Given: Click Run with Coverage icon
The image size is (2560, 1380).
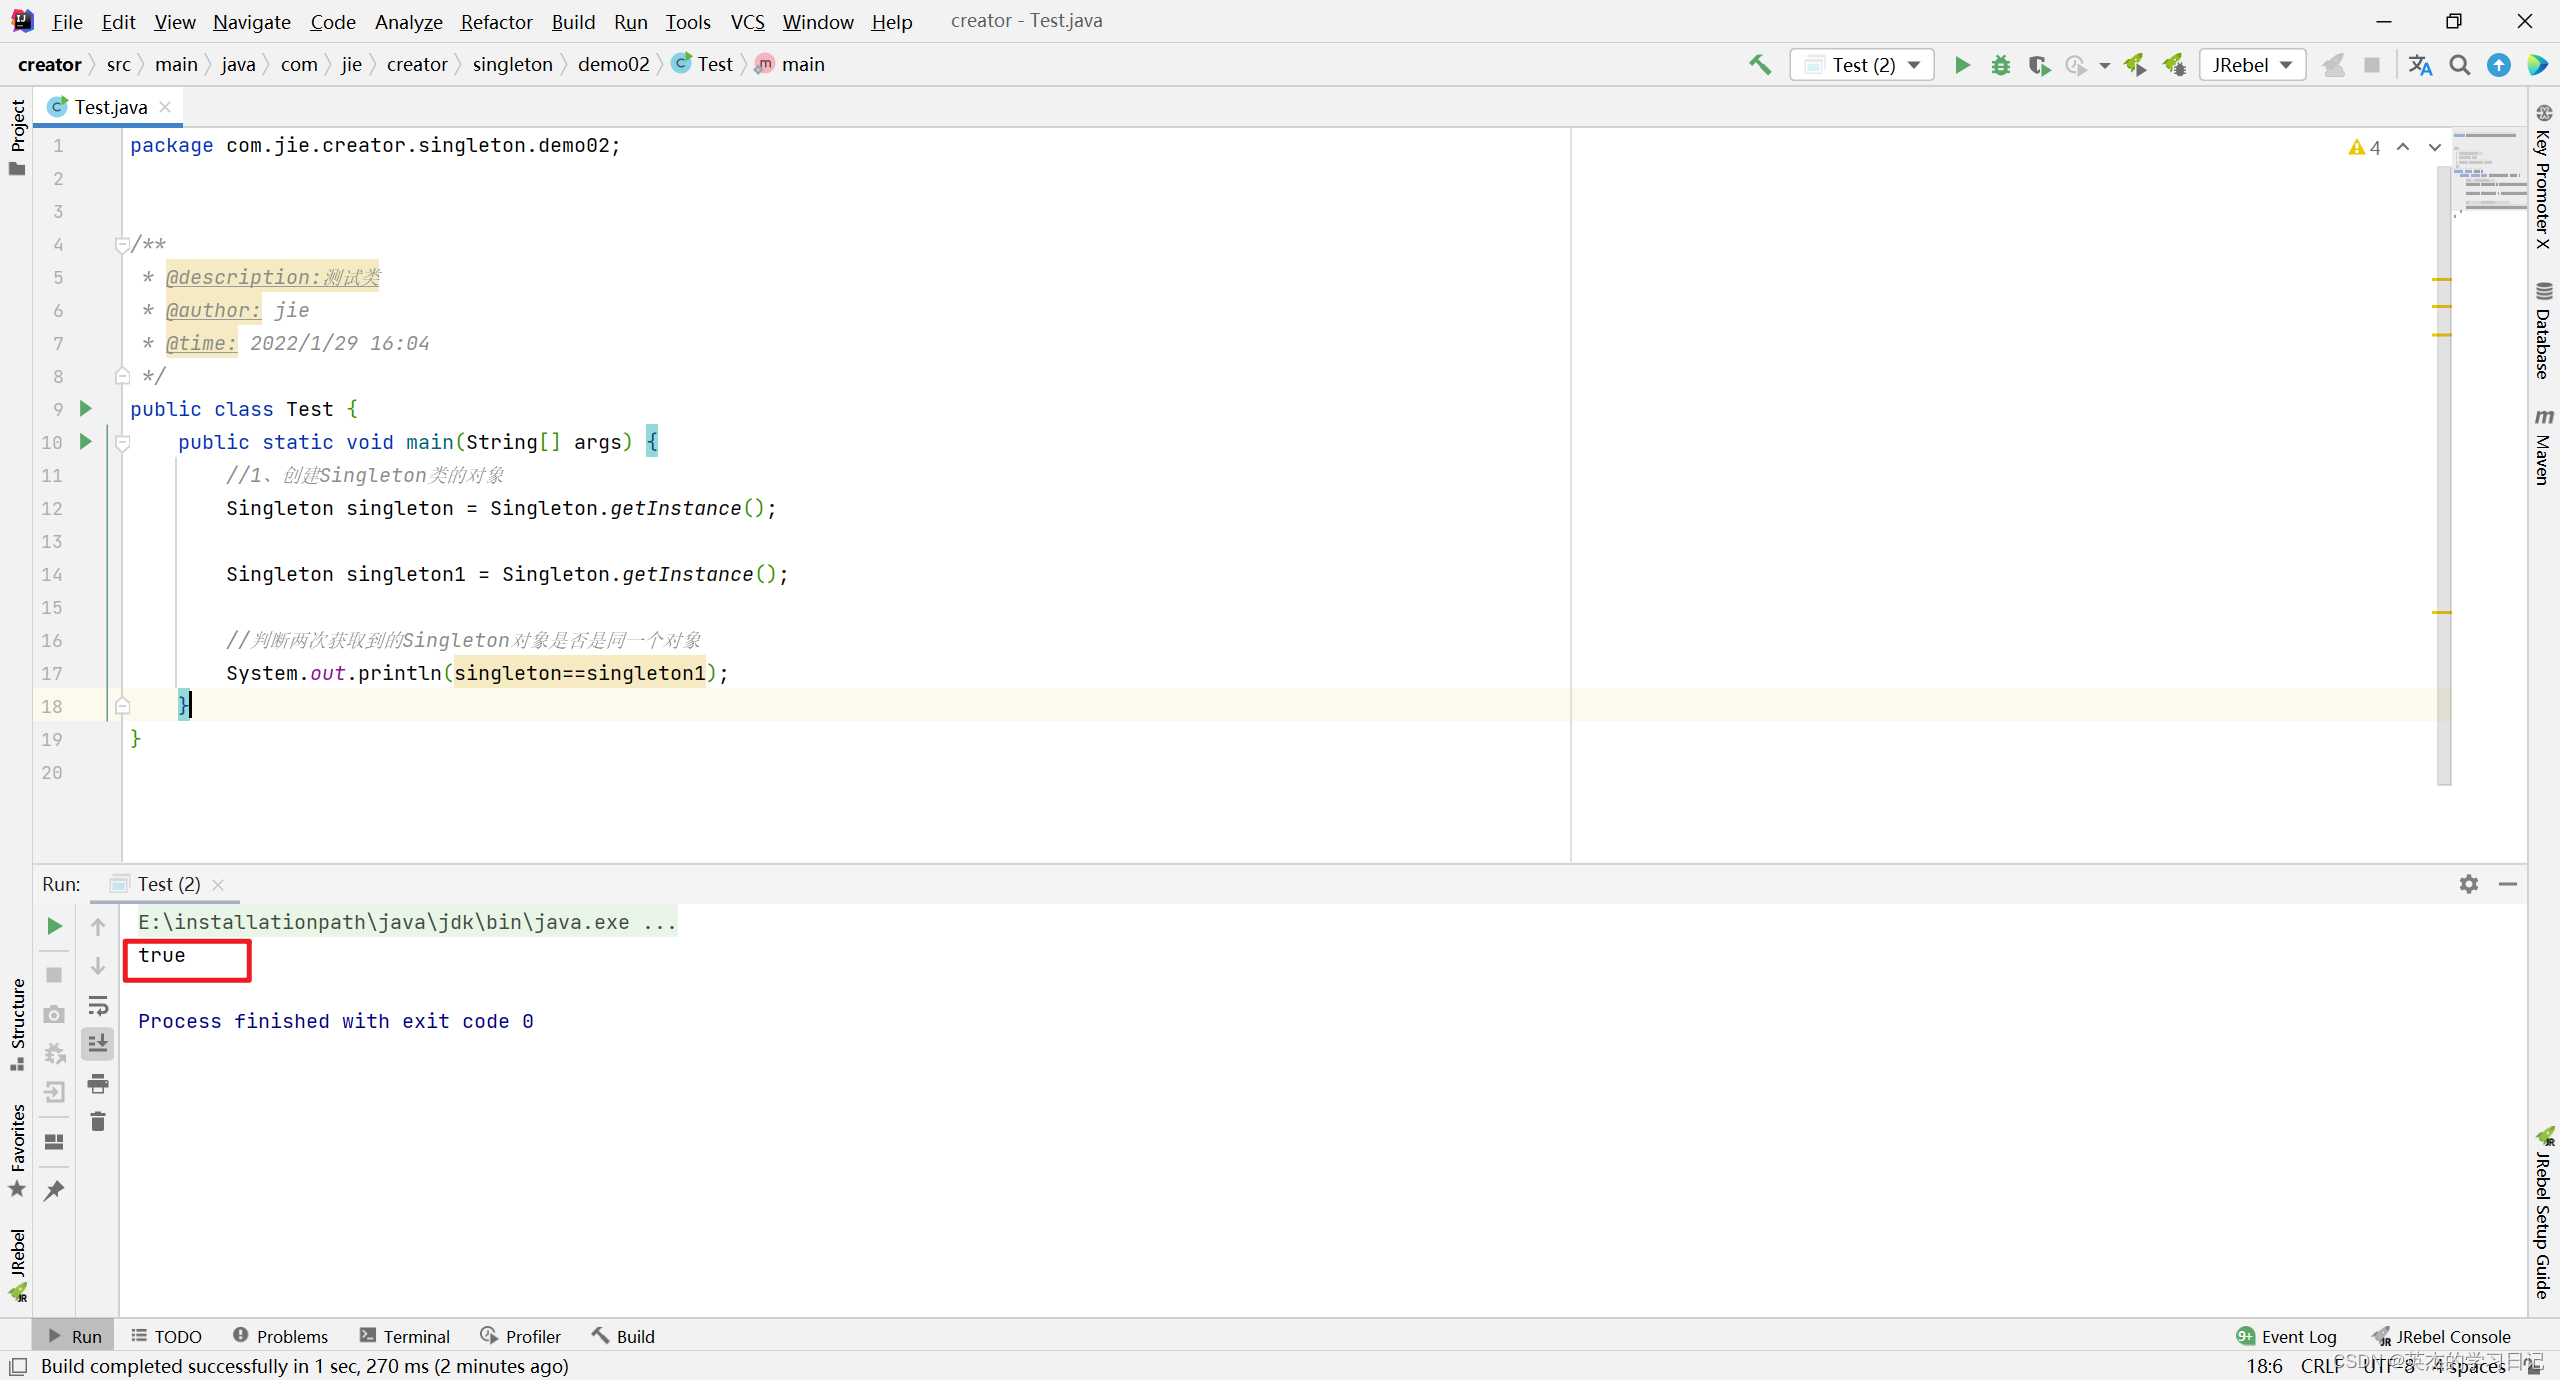Looking at the screenshot, I should 2038,65.
